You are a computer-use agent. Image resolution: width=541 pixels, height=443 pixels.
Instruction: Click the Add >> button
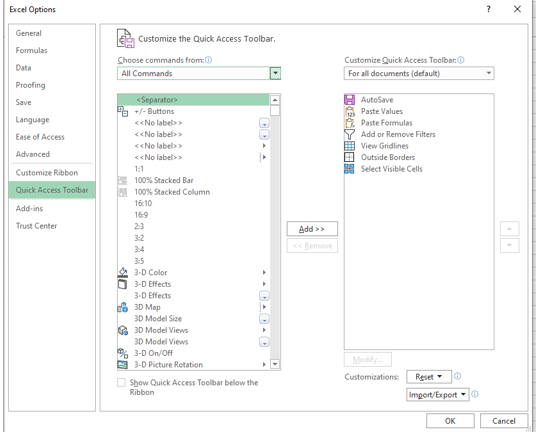click(x=312, y=229)
